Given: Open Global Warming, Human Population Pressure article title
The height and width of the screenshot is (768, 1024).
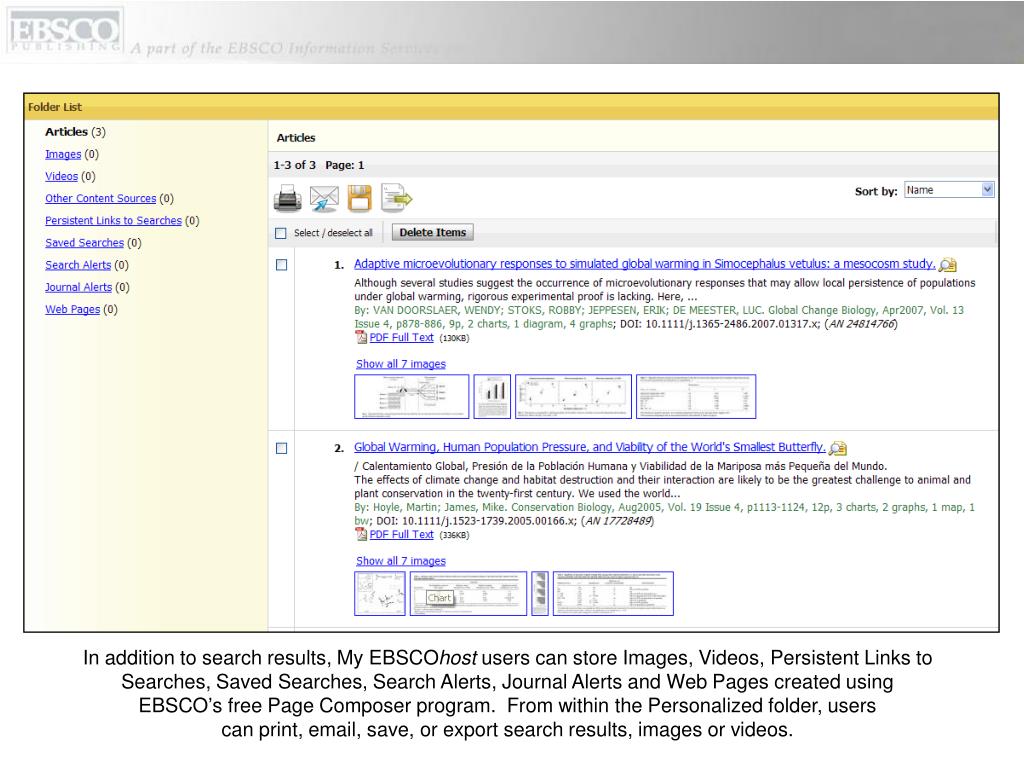Looking at the screenshot, I should (x=590, y=447).
